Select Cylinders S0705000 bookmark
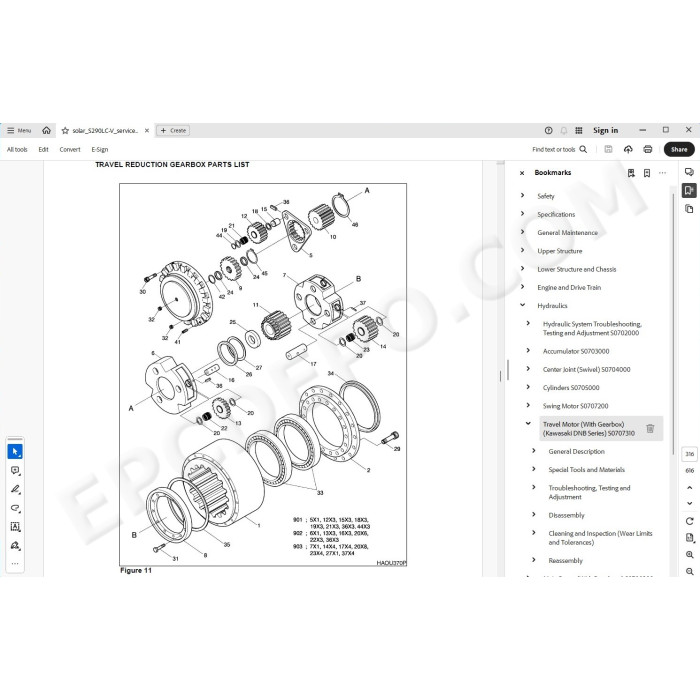Screen dimensions: 700x700 tap(571, 388)
